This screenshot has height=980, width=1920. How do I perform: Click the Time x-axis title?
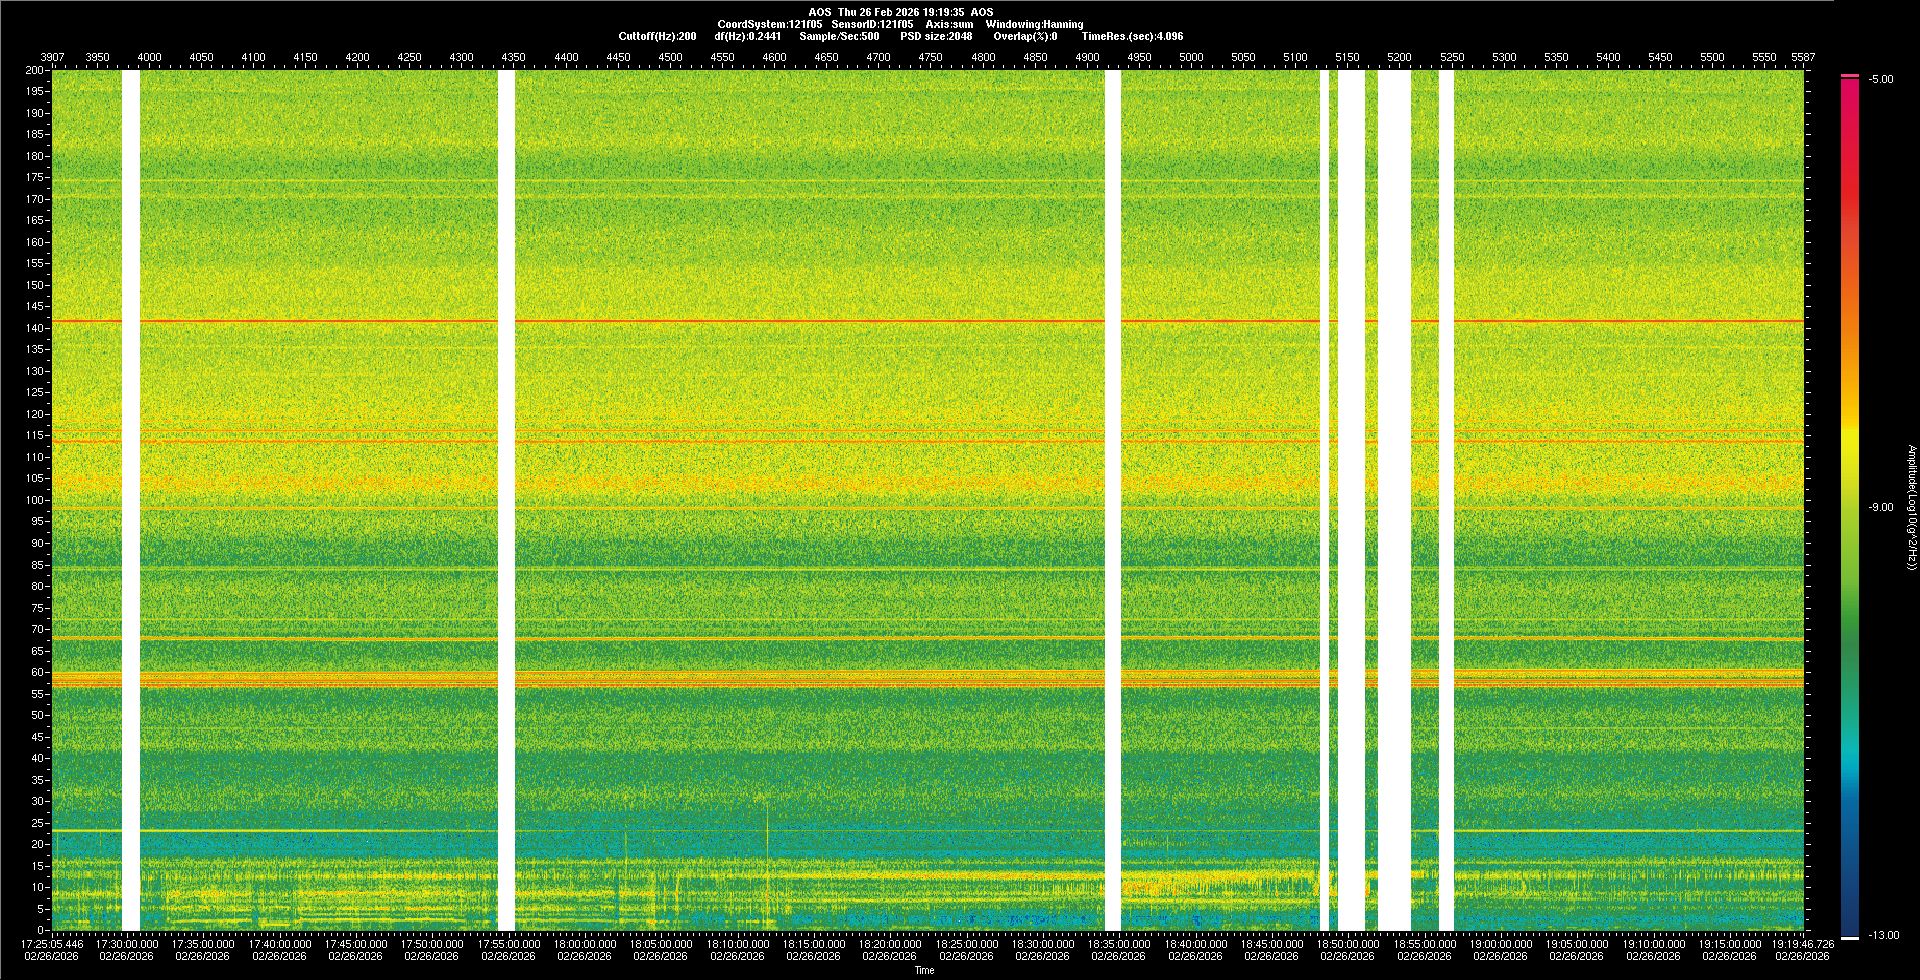(924, 970)
